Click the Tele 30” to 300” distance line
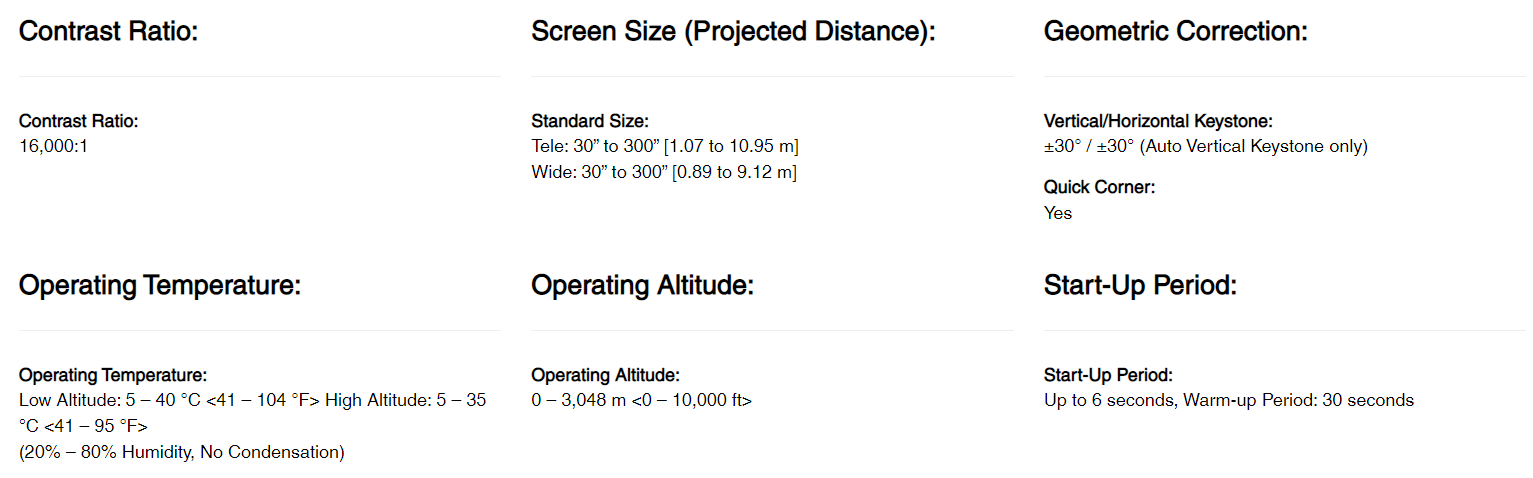The width and height of the screenshot is (1533, 478). pos(664,146)
